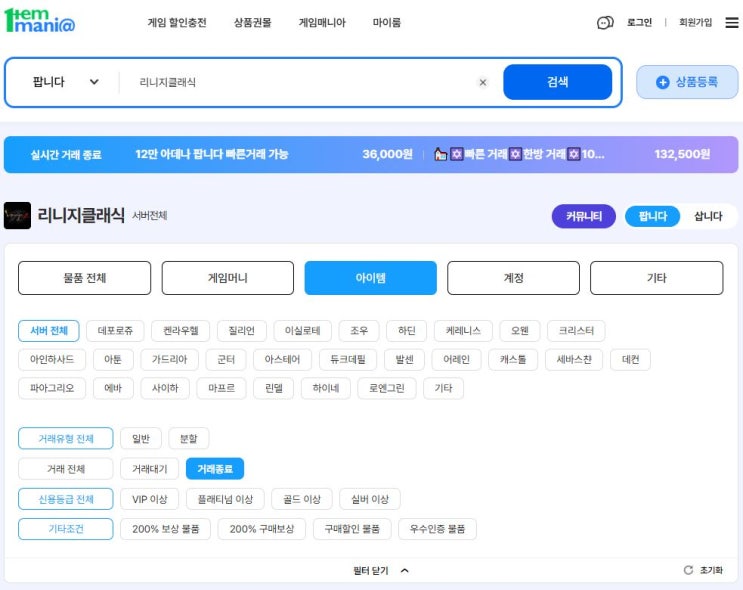Select the 게임머니 tab

(x=227, y=278)
